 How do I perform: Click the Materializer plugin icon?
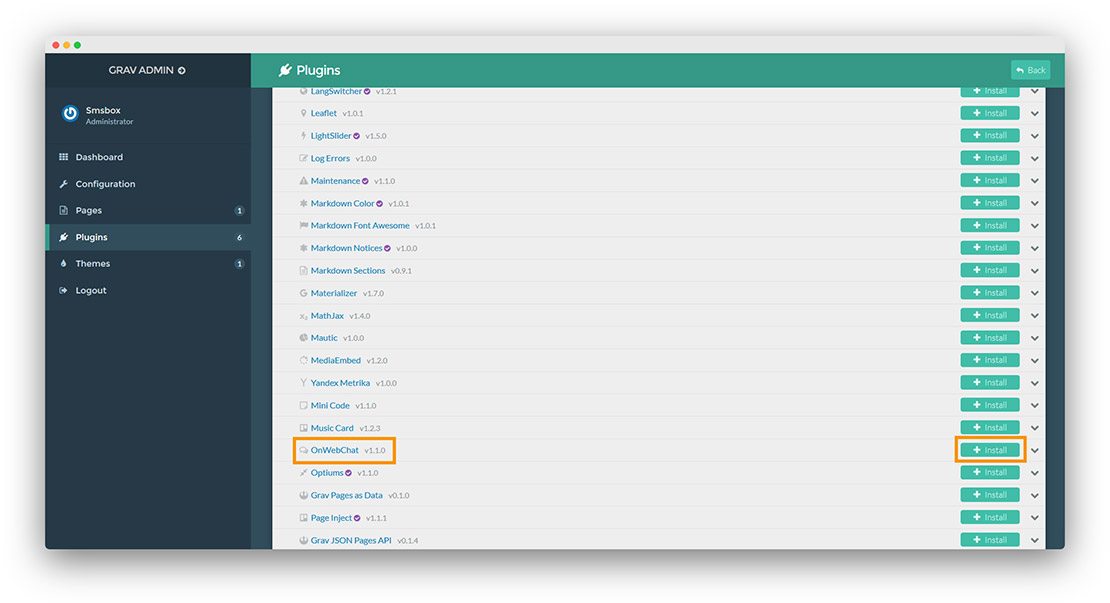(x=304, y=292)
